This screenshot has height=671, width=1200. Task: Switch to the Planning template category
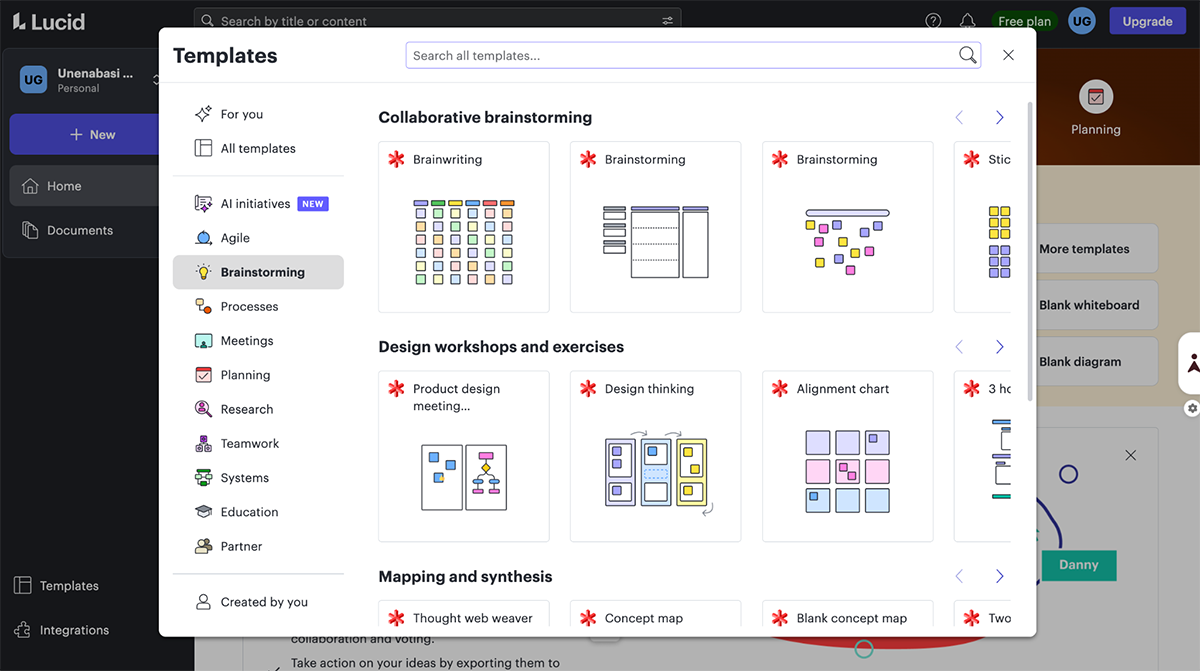click(x=243, y=374)
